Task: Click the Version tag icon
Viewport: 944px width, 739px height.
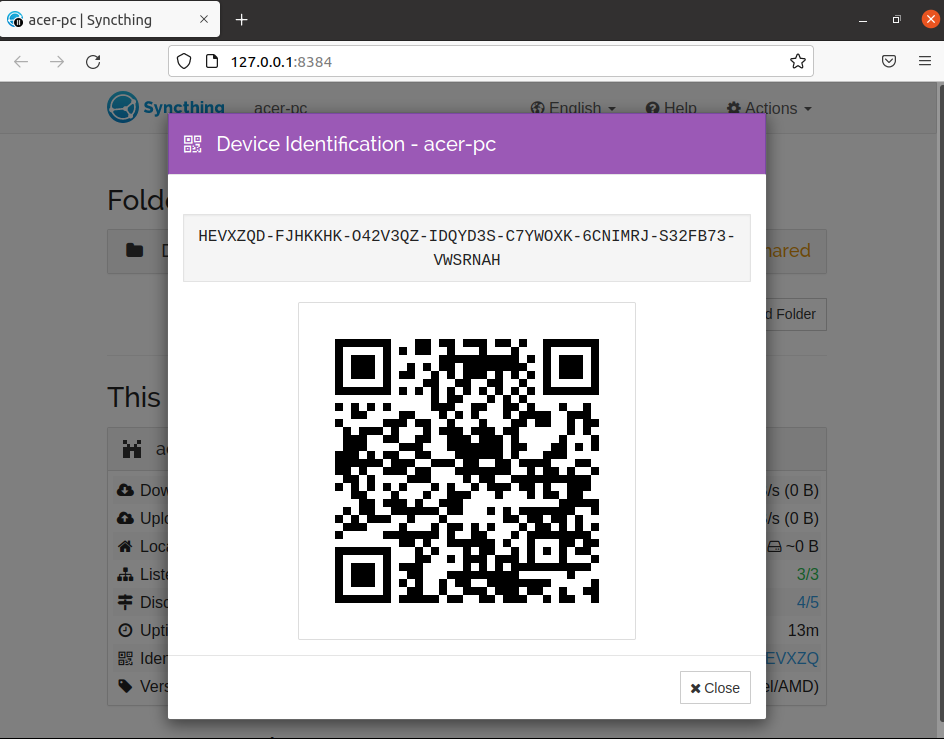Action: pyautogui.click(x=125, y=686)
